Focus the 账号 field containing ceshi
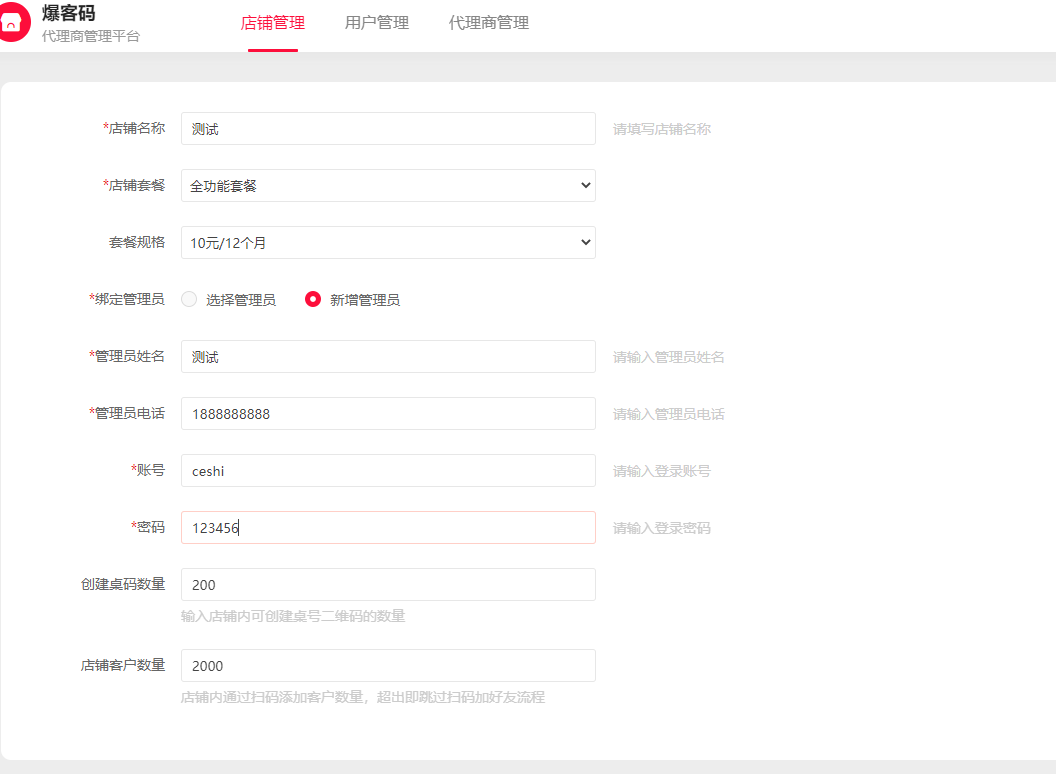The image size is (1056, 774). tap(388, 471)
